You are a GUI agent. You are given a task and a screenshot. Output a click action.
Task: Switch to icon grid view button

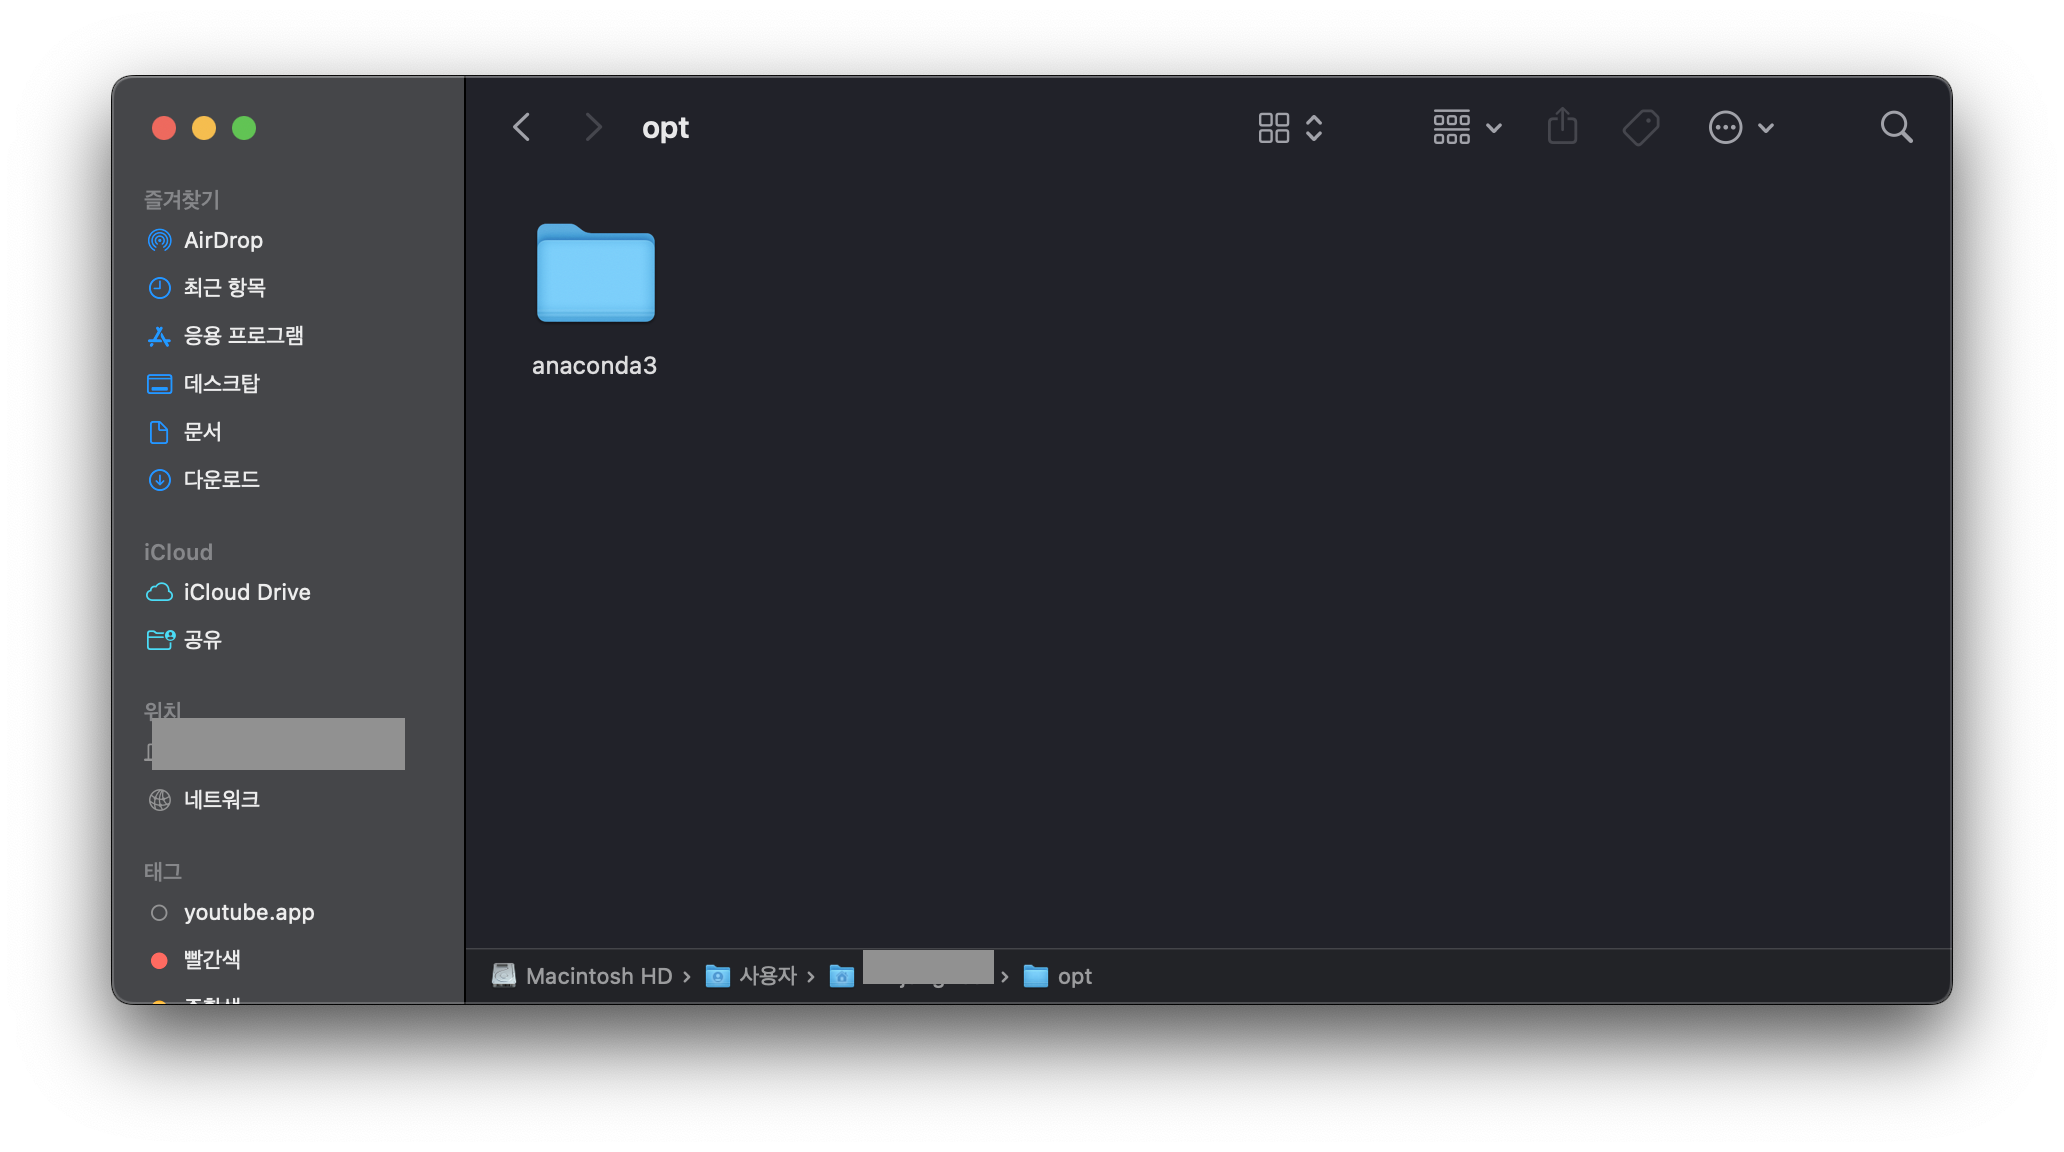1273,127
